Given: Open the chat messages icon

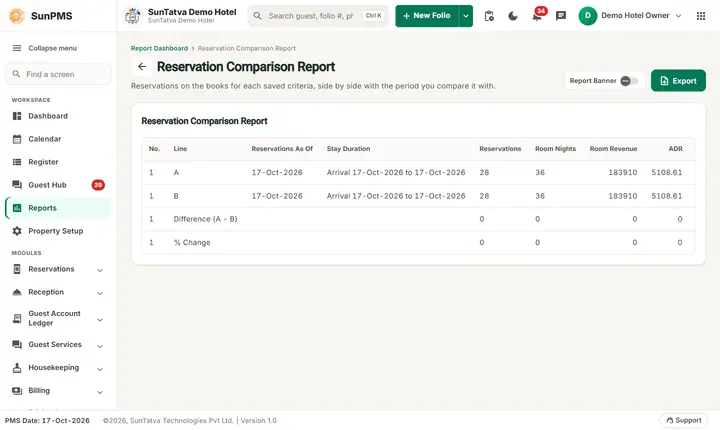Looking at the screenshot, I should pyautogui.click(x=561, y=16).
